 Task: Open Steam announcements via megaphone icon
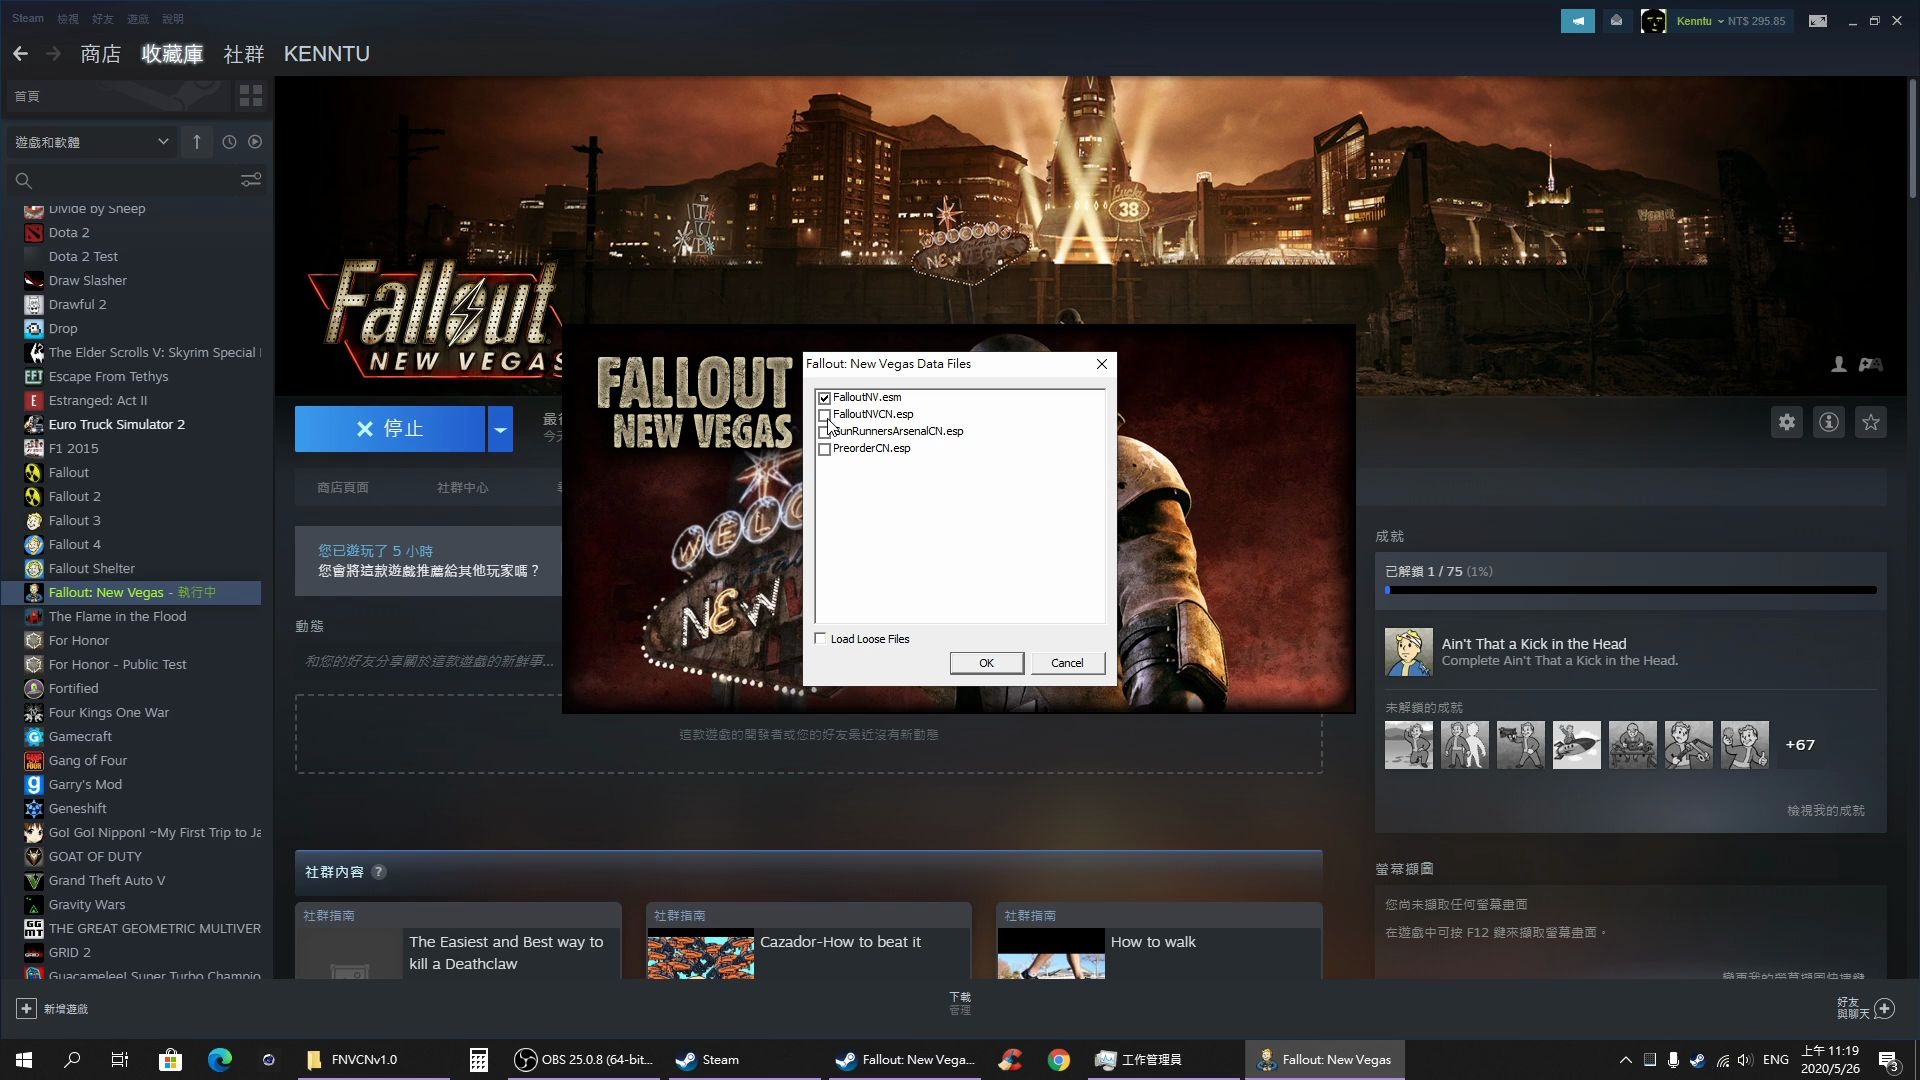pyautogui.click(x=1578, y=20)
